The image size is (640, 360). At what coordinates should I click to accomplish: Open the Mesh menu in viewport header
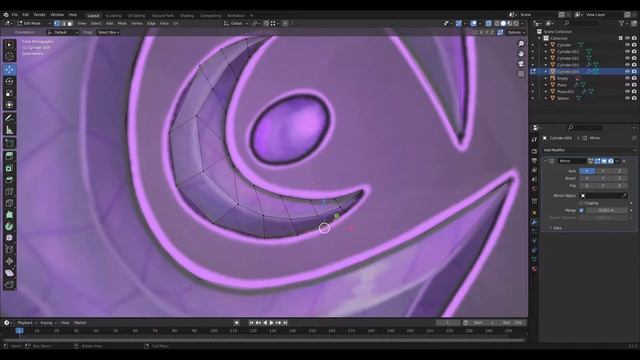click(122, 24)
